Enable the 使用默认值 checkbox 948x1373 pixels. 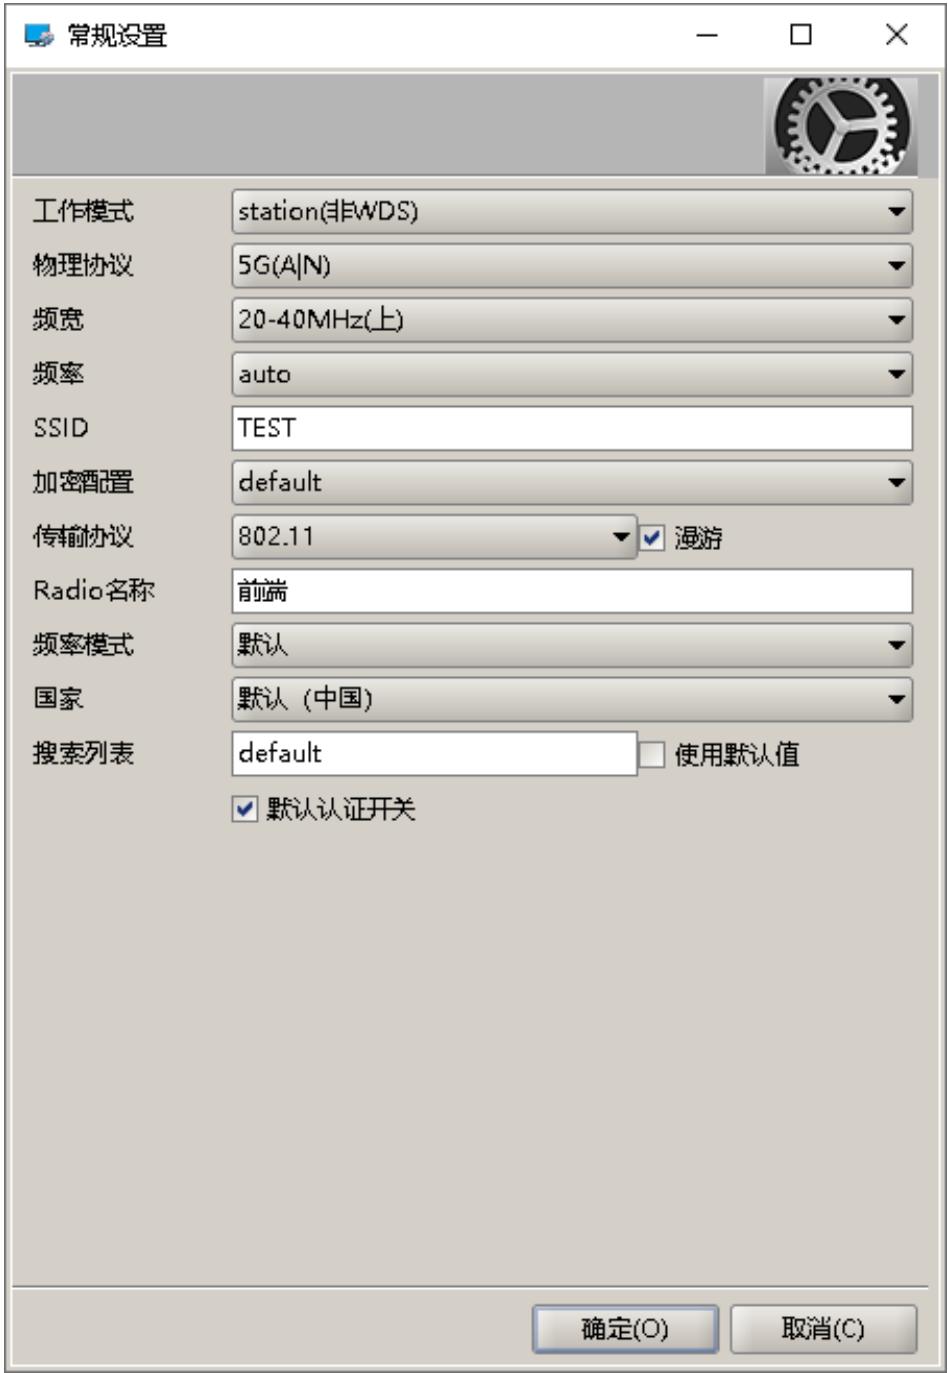pos(651,755)
